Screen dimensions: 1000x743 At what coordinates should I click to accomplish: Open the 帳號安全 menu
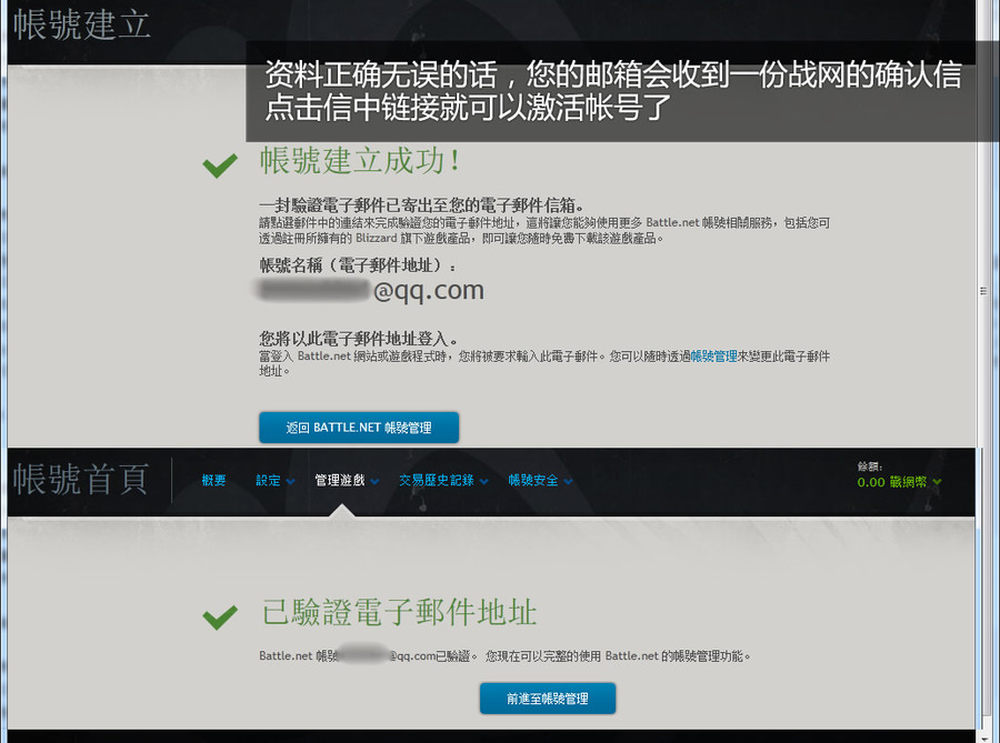(x=540, y=481)
